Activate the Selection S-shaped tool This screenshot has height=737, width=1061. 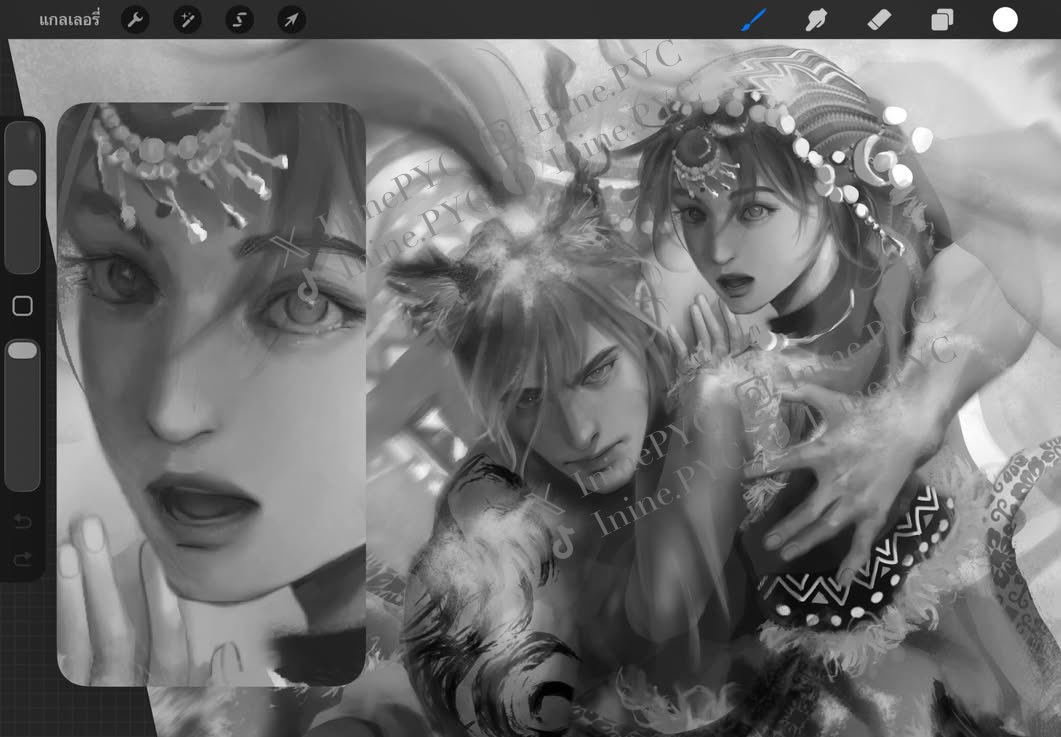[x=240, y=20]
